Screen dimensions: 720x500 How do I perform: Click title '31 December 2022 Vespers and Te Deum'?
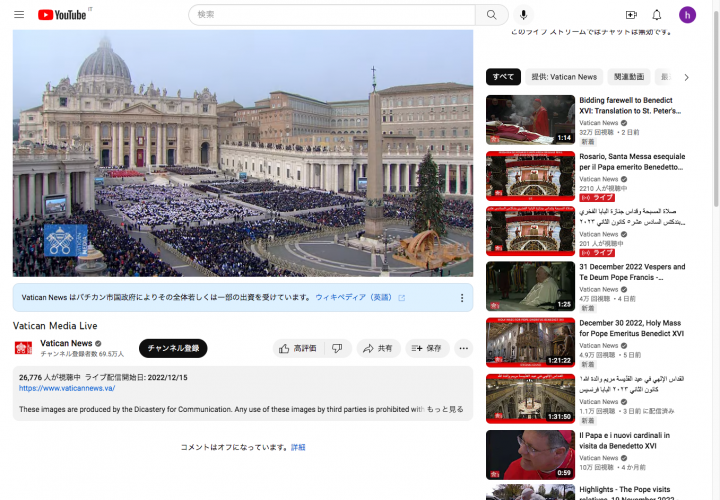pos(632,272)
